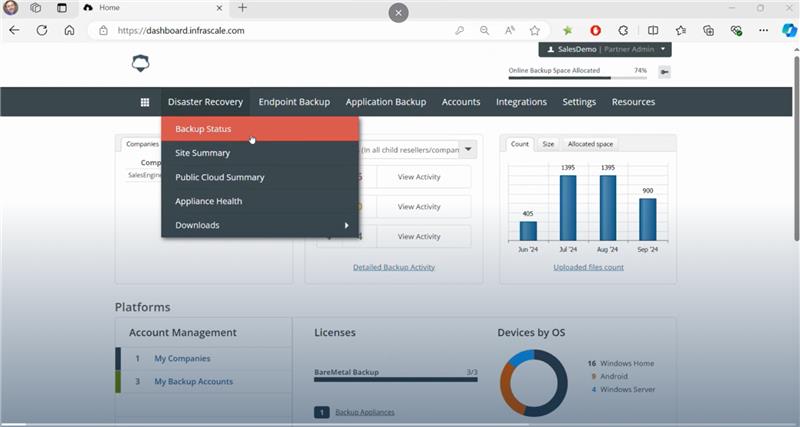Click the Devices by OS donut chart
The height and width of the screenshot is (427, 800).
point(533,383)
